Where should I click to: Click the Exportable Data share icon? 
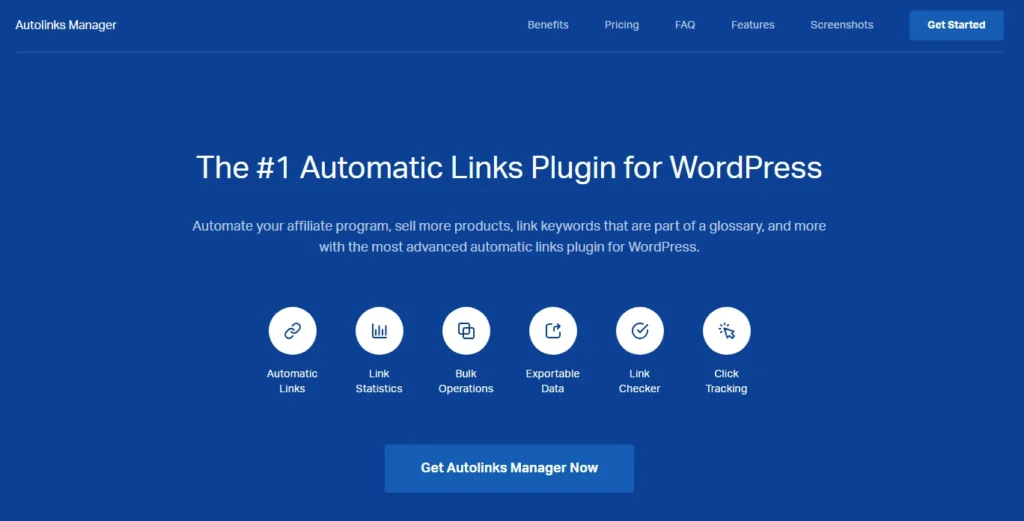(553, 331)
